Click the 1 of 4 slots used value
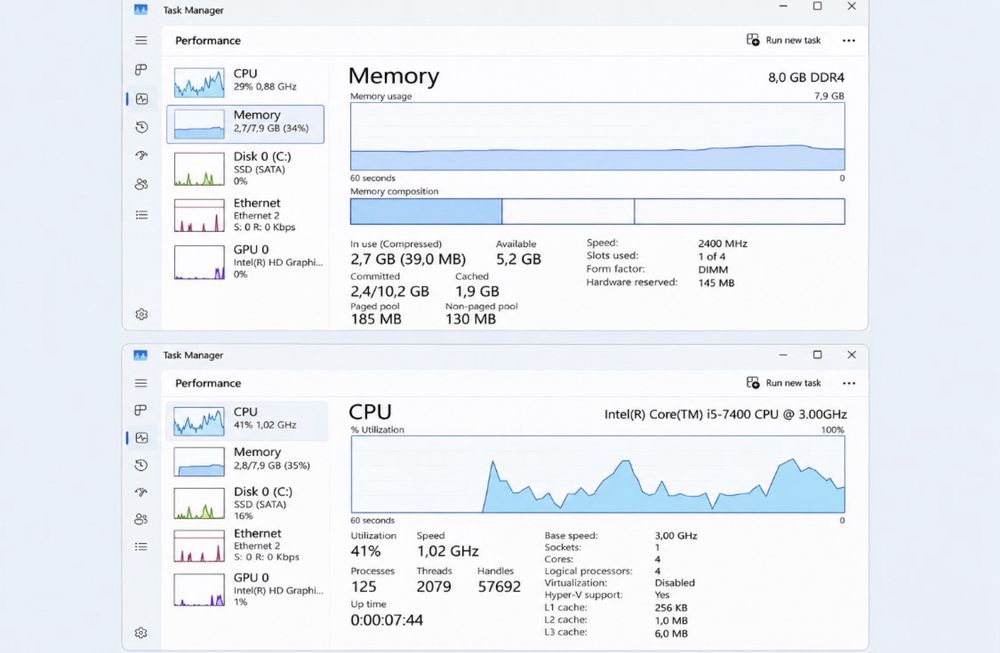Screen dimensions: 1000x653 pos(712,256)
